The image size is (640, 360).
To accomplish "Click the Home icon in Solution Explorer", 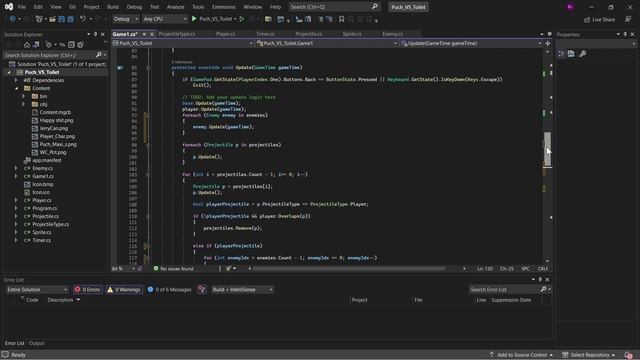I will coord(27,44).
